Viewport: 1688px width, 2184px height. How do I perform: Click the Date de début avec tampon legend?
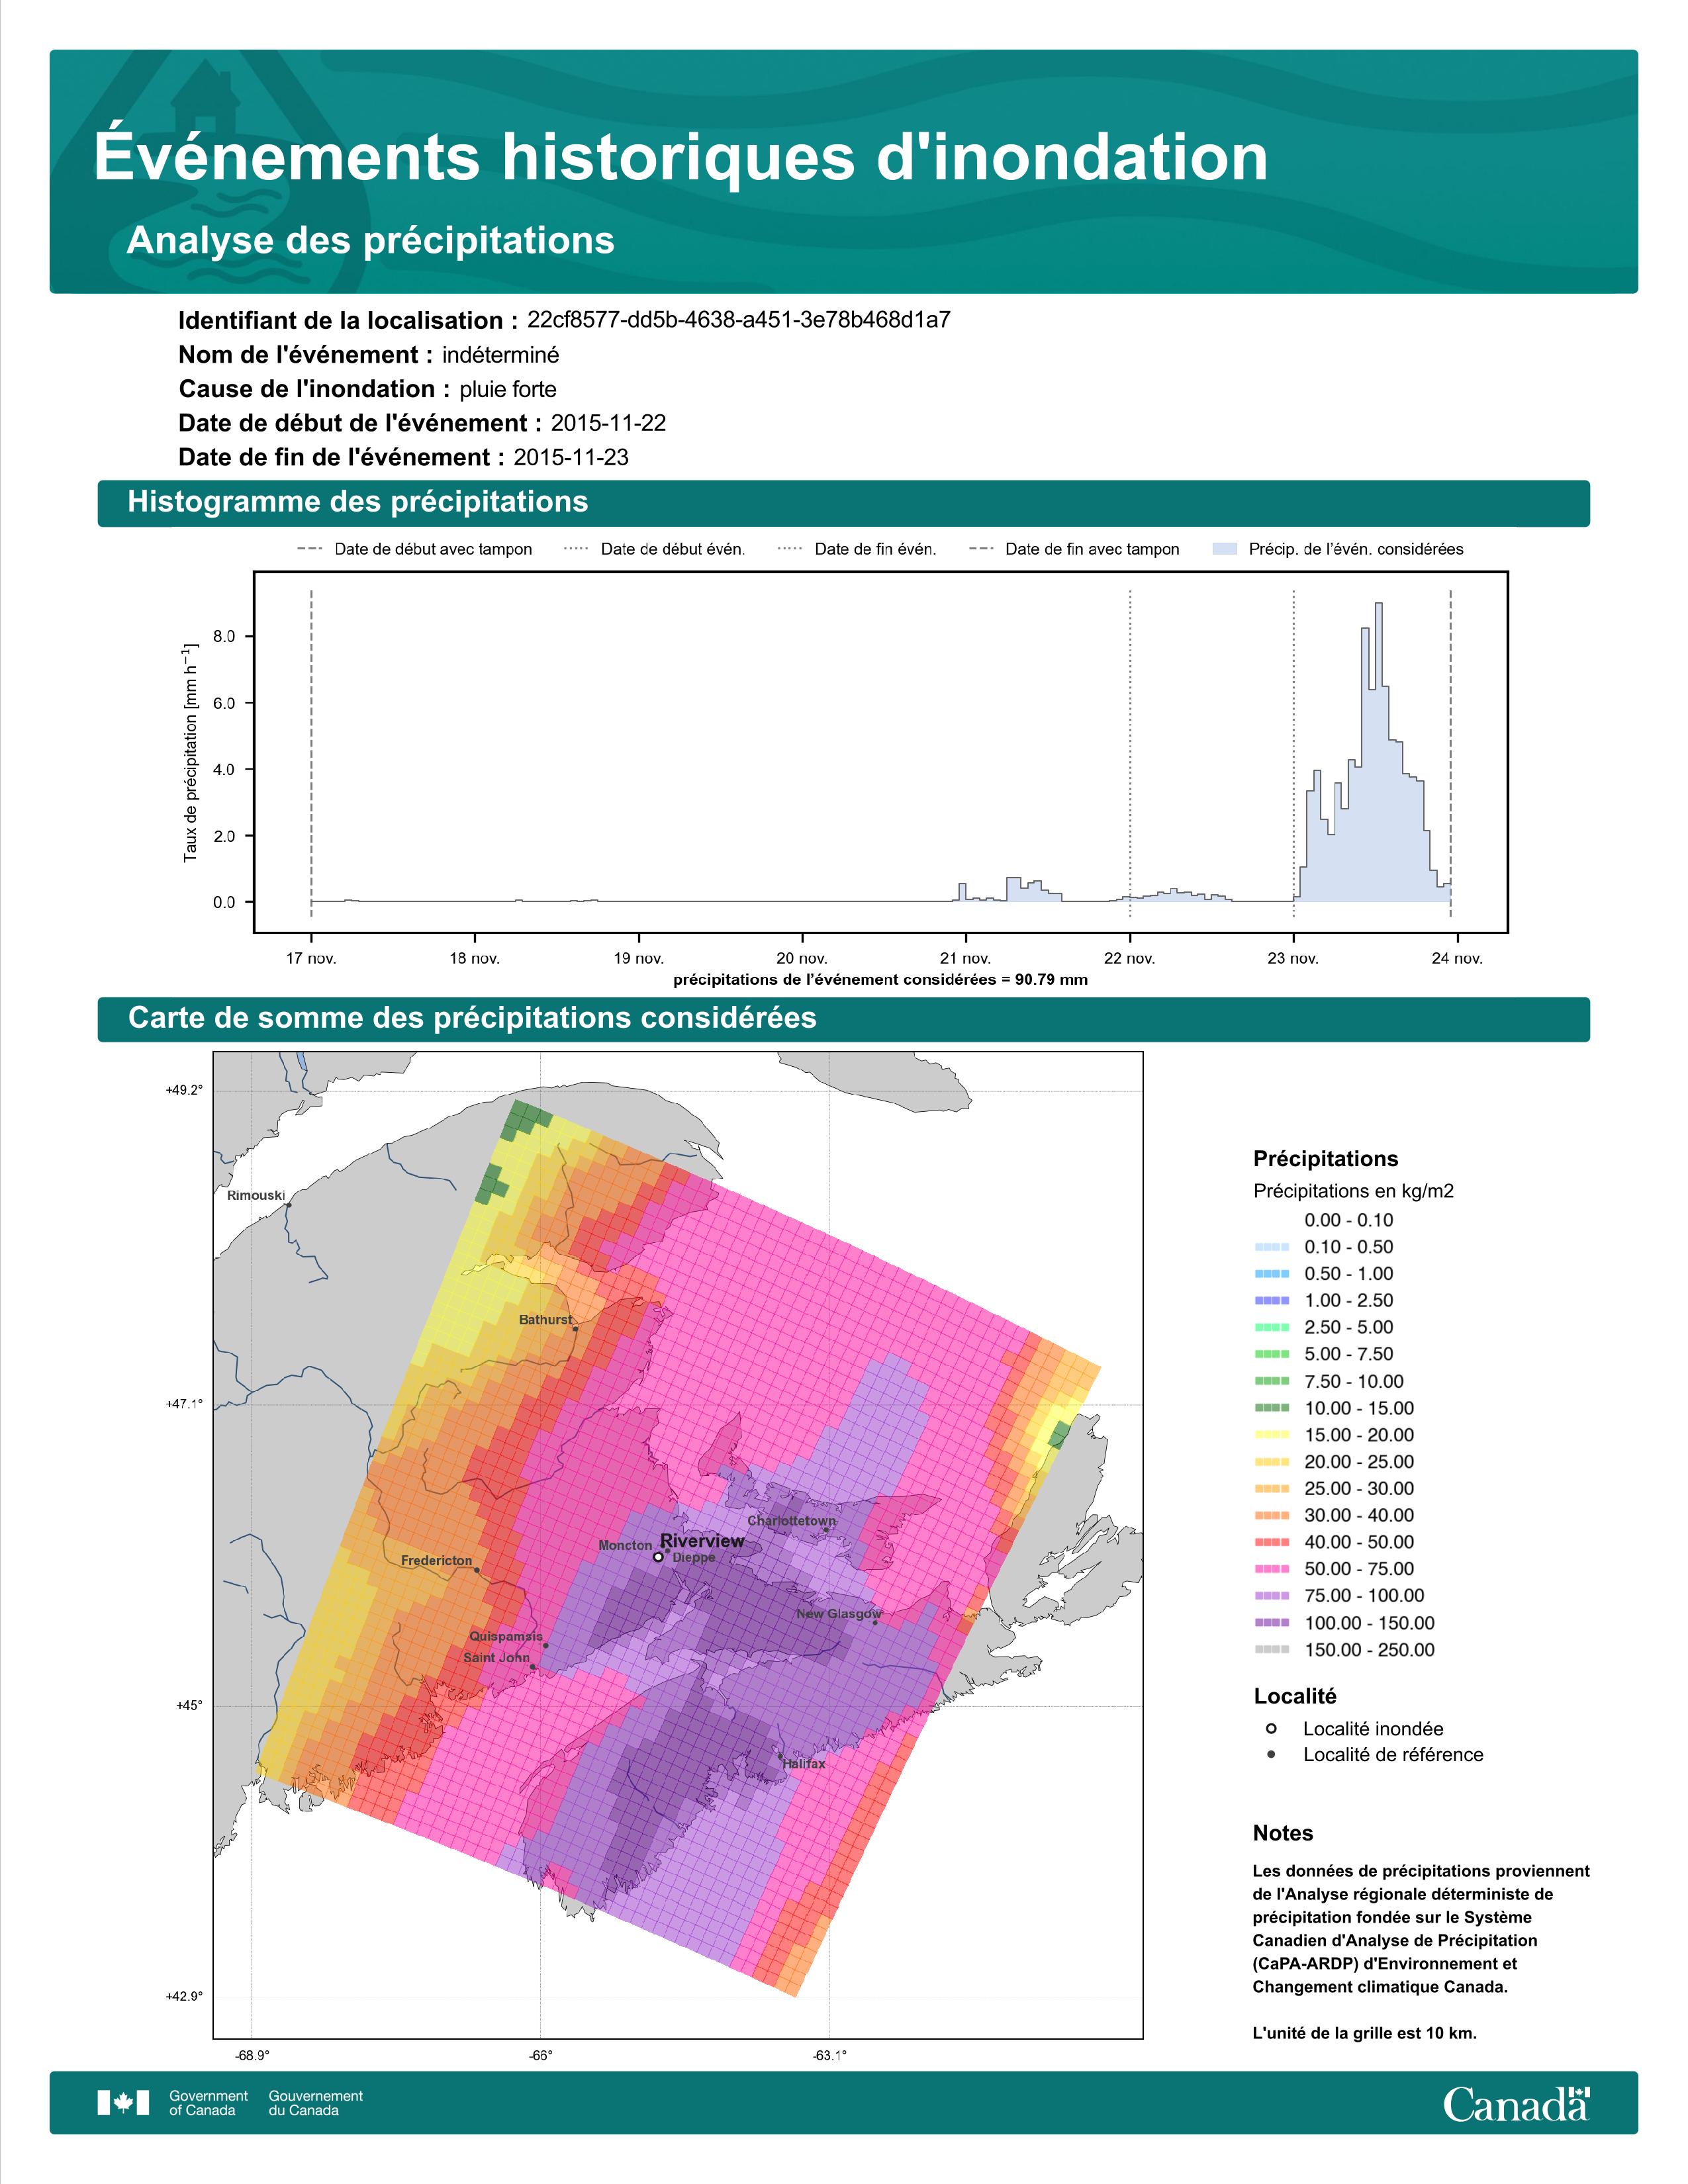coord(415,549)
